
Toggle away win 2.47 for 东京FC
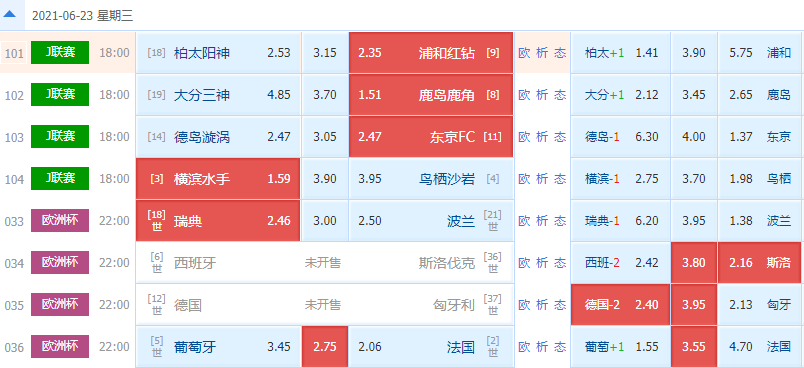[x=431, y=137]
